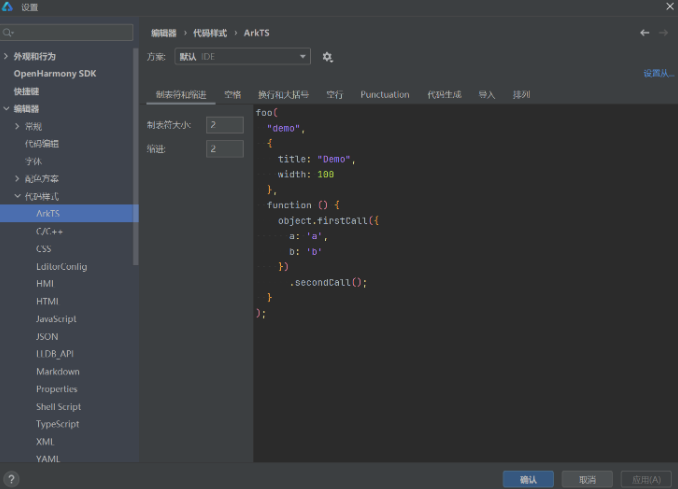Image resolution: width=678 pixels, height=489 pixels.
Task: Click the 编辑器 breadcrumb
Action: point(163,33)
